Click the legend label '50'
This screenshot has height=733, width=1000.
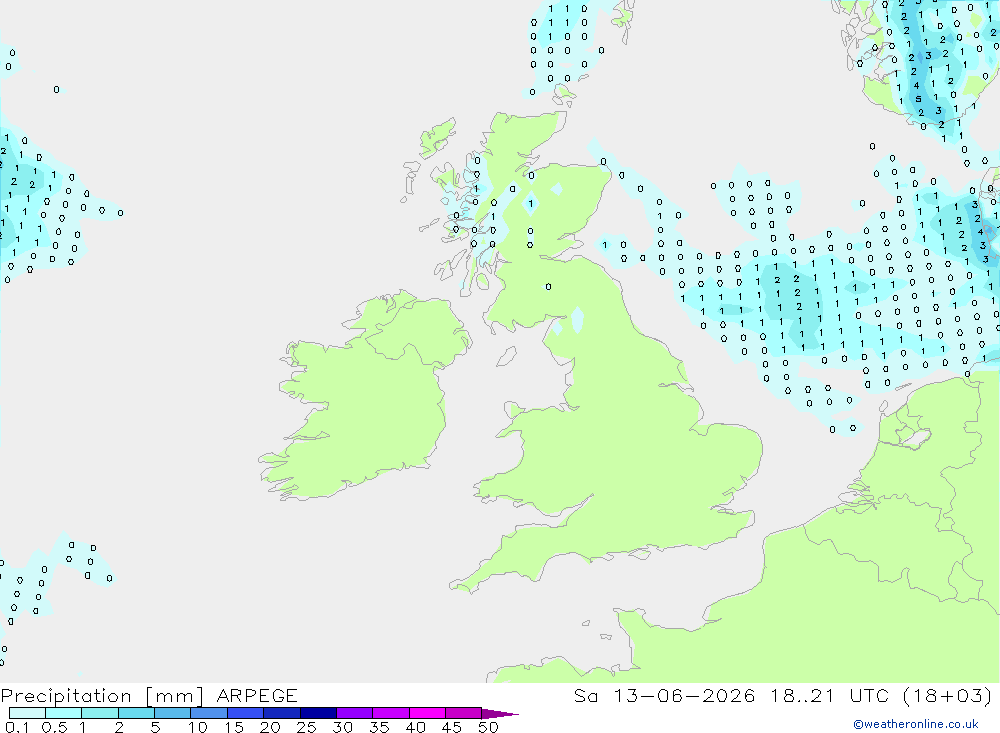pos(488,727)
